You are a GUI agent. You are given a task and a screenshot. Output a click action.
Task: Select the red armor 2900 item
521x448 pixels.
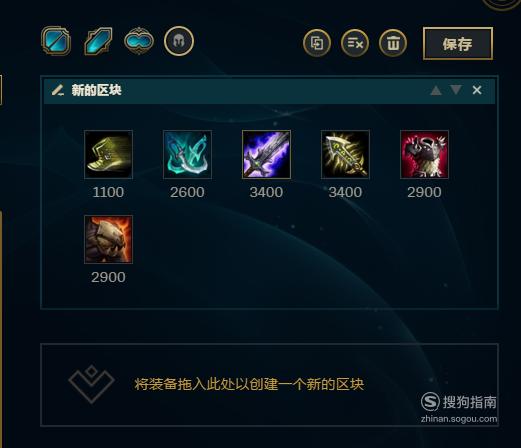[424, 154]
